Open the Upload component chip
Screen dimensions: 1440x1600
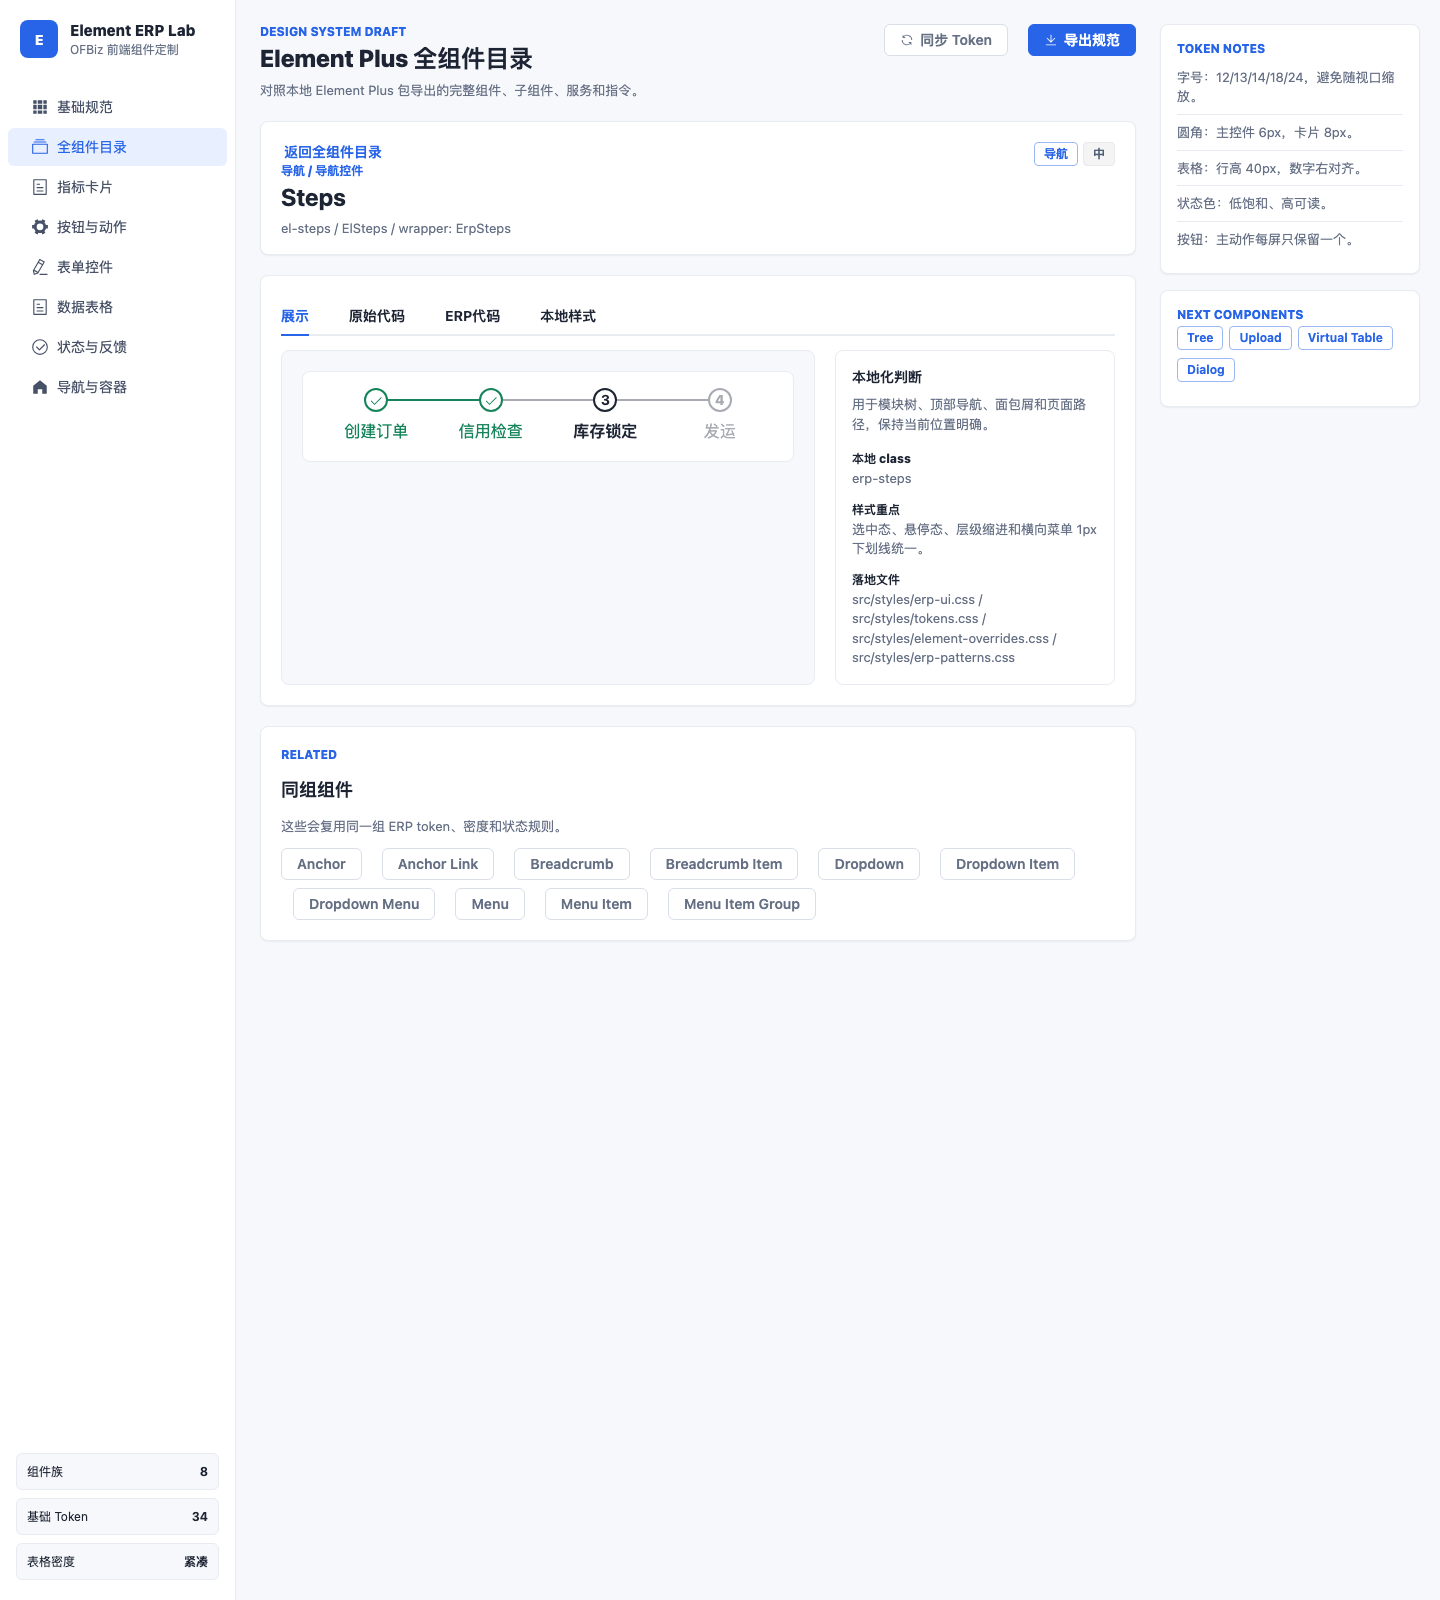pos(1261,338)
